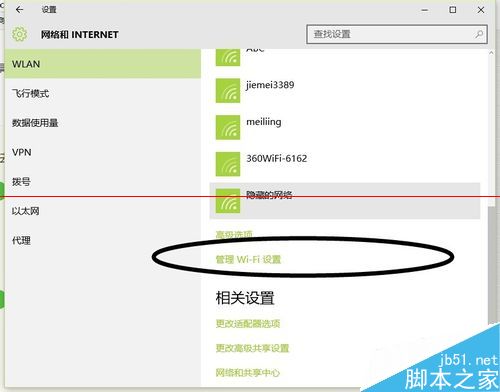This screenshot has width=500, height=392.
Task: Open 管理 Wi-Fi 设置 link
Action: click(x=248, y=259)
